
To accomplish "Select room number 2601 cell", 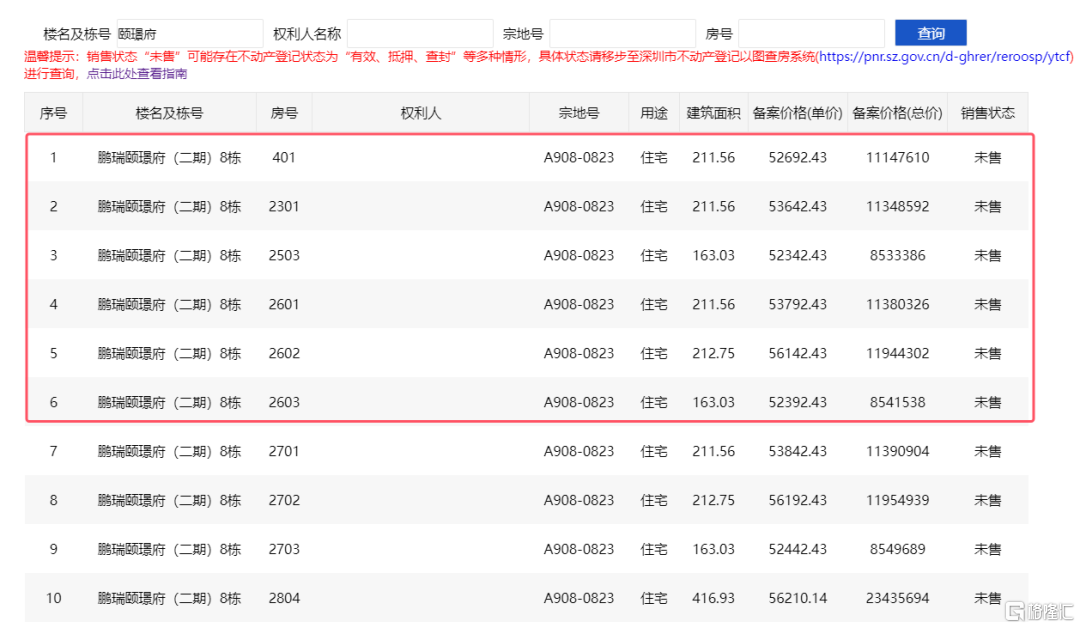I will tap(284, 304).
